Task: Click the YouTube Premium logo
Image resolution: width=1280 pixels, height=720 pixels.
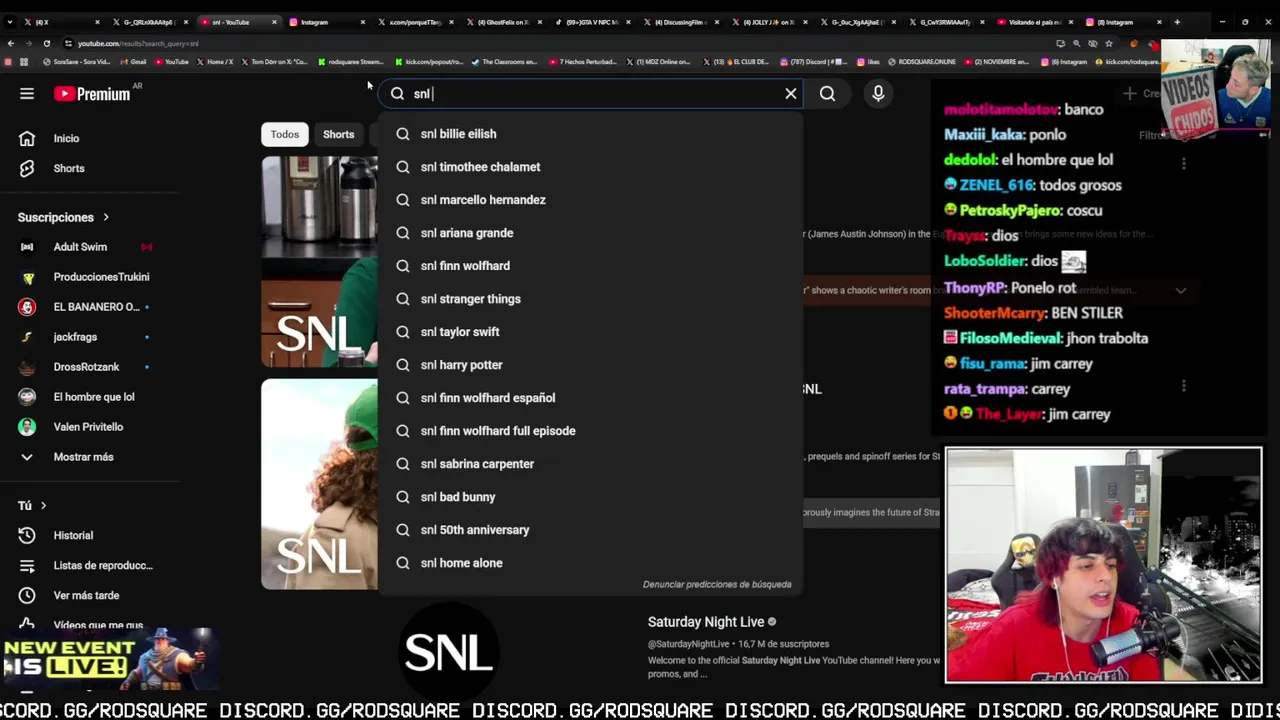Action: coord(92,93)
